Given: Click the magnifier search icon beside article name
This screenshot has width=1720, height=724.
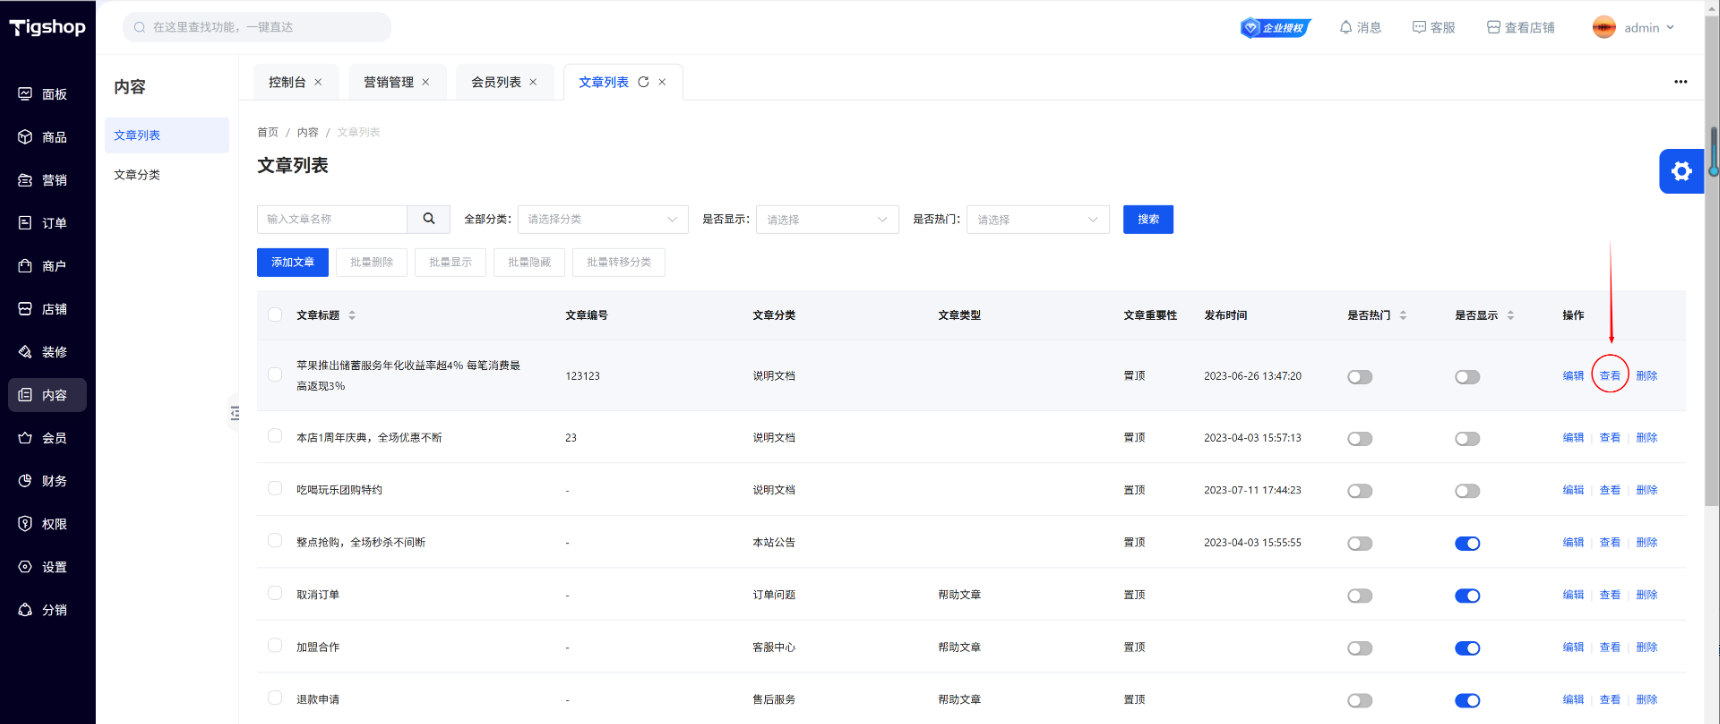Looking at the screenshot, I should click(x=429, y=219).
